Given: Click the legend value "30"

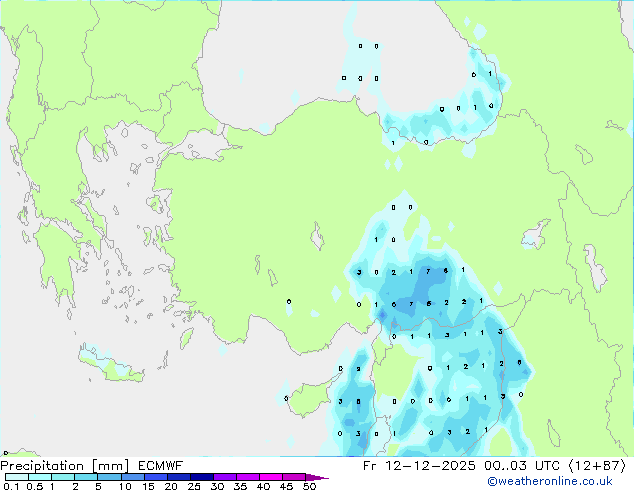Looking at the screenshot, I should coord(217,486).
